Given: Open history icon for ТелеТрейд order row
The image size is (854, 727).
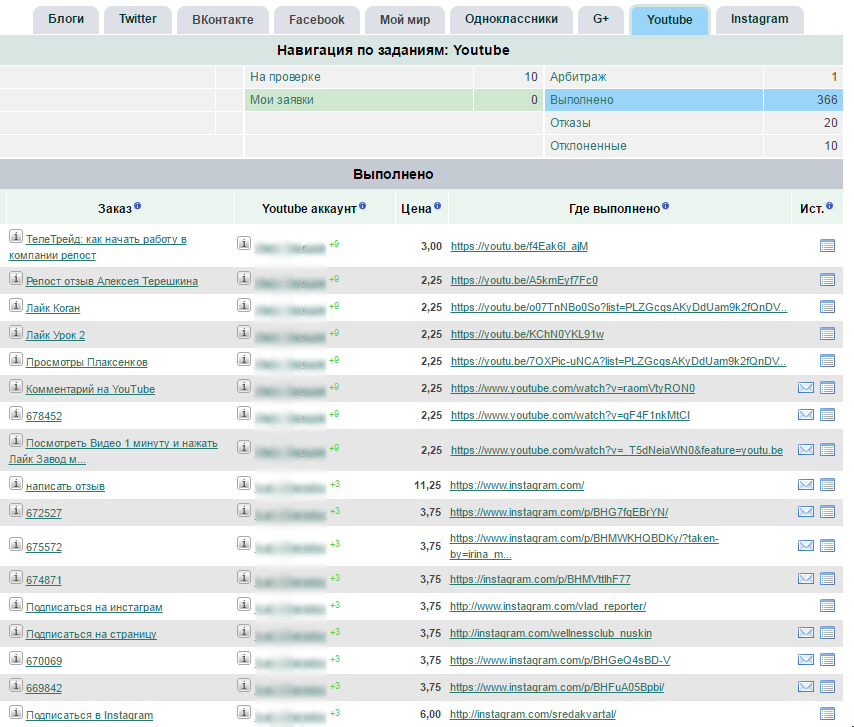Looking at the screenshot, I should tap(827, 245).
